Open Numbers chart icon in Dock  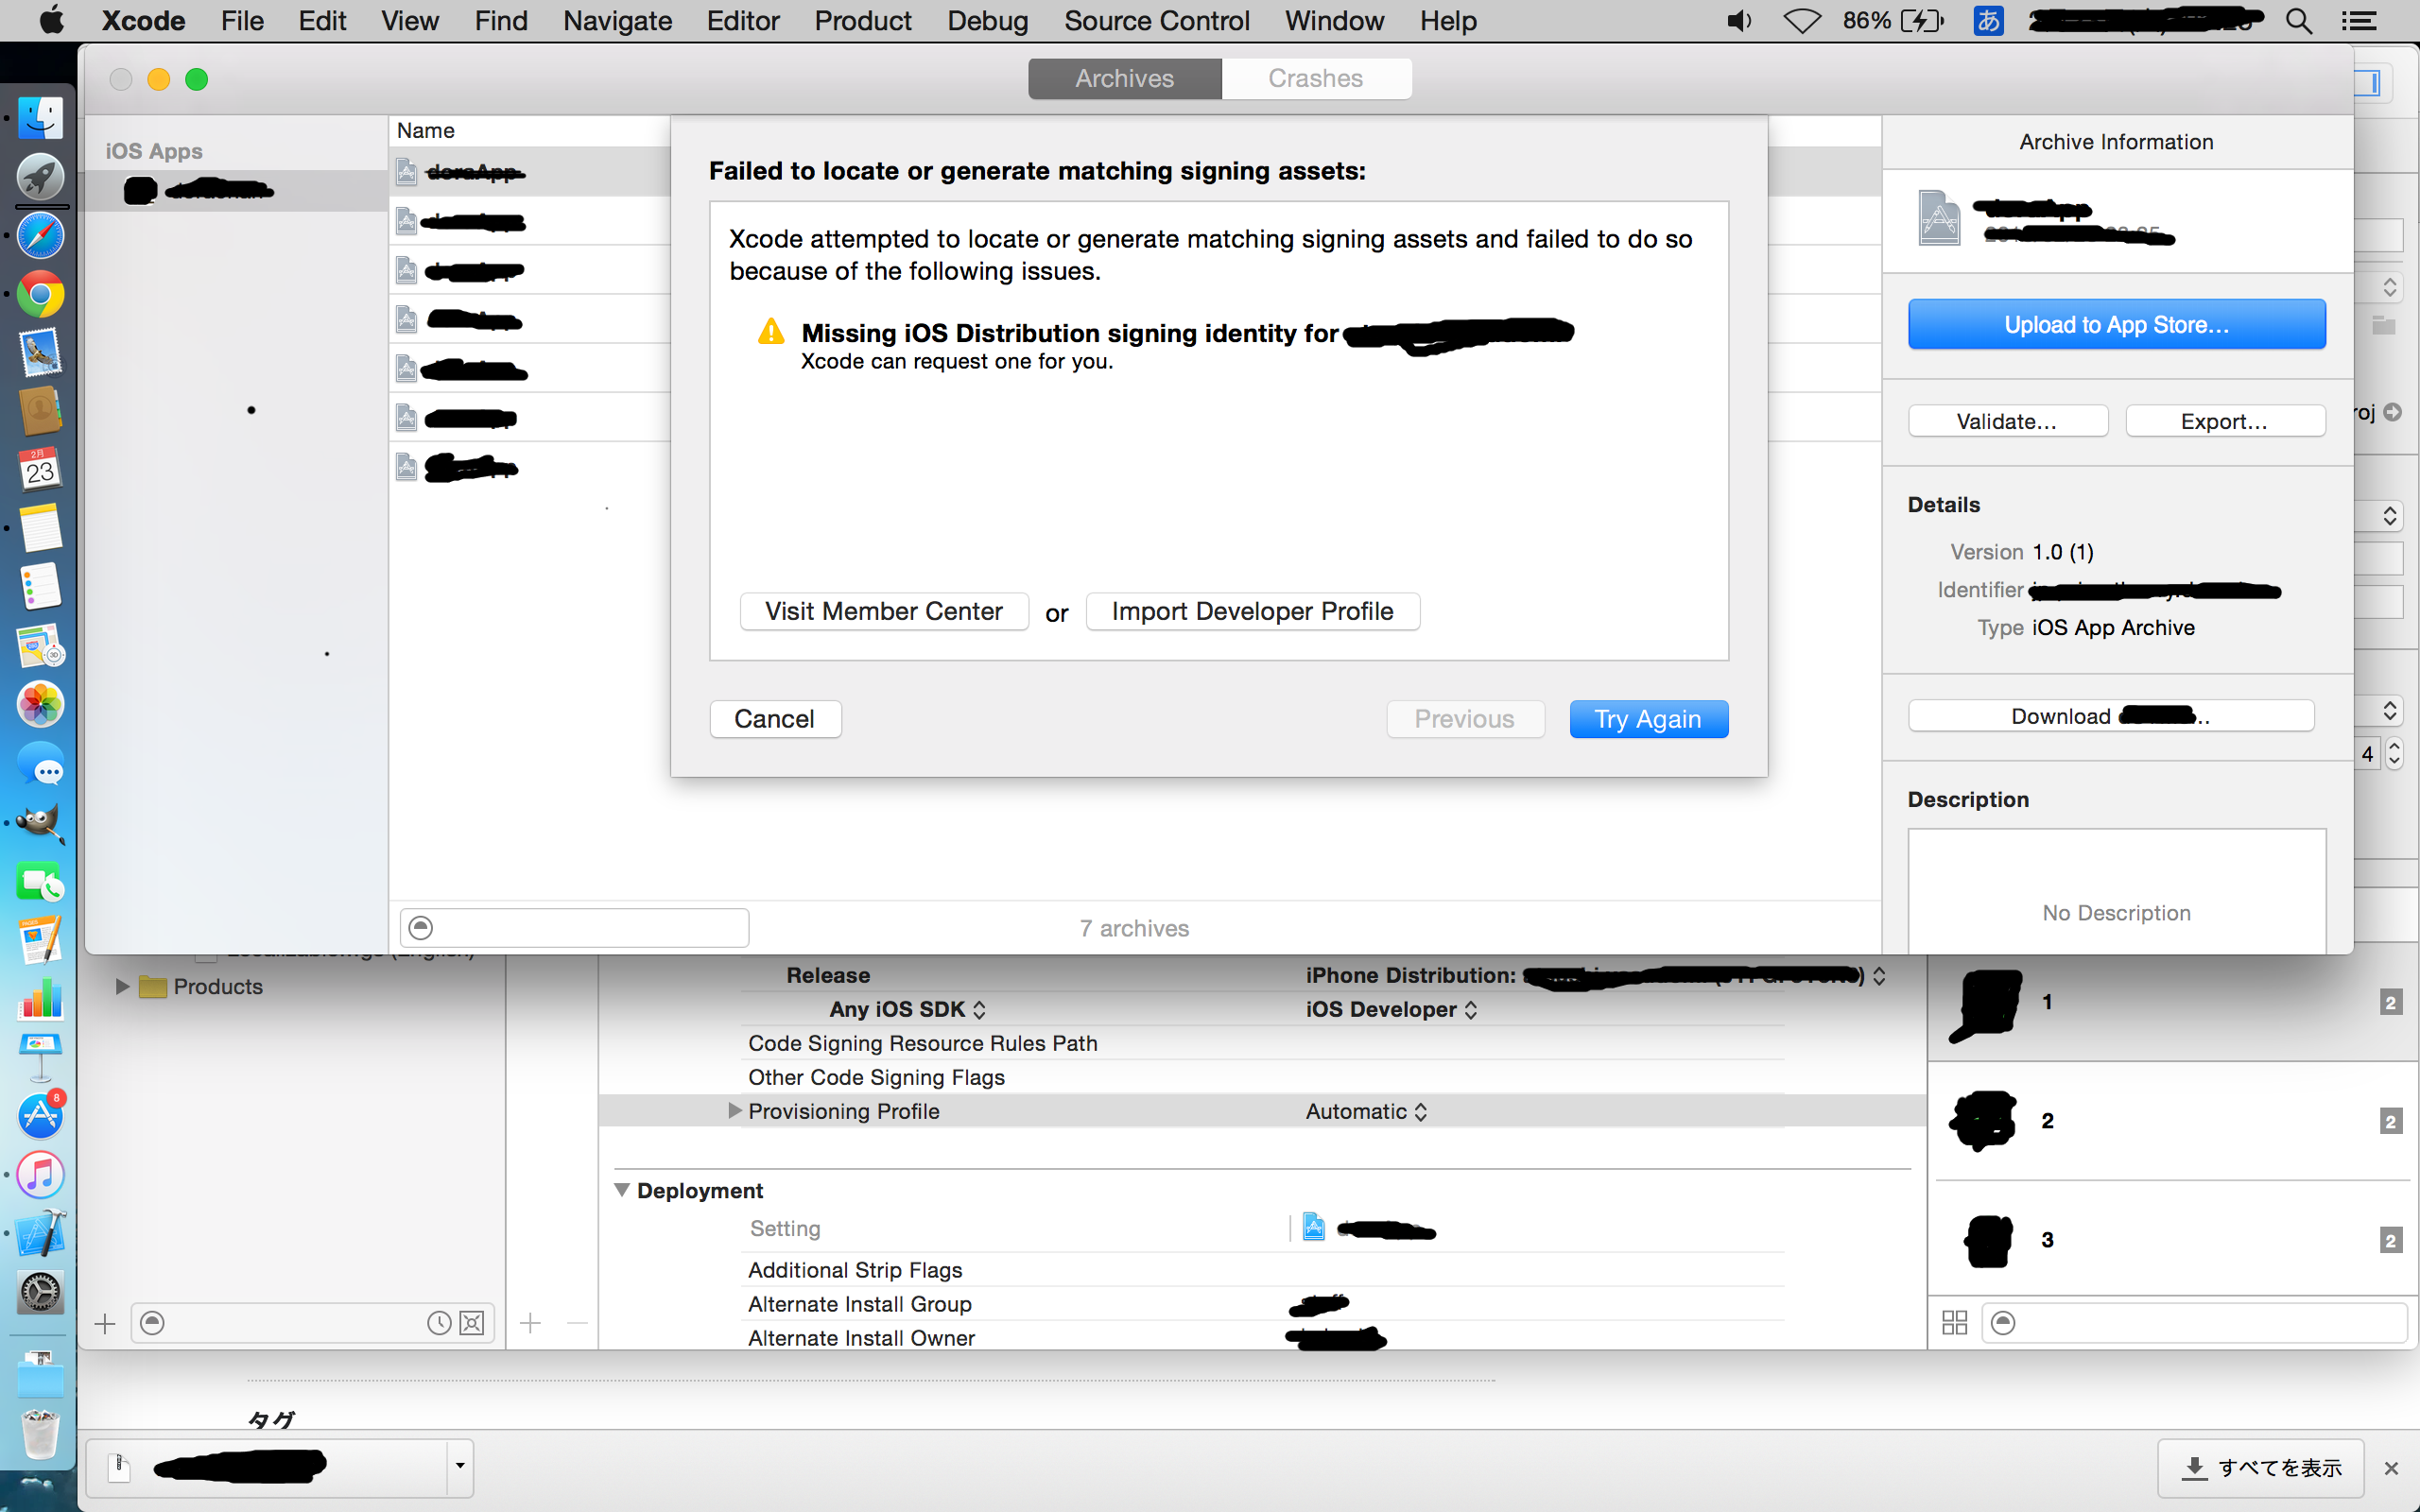tap(41, 999)
